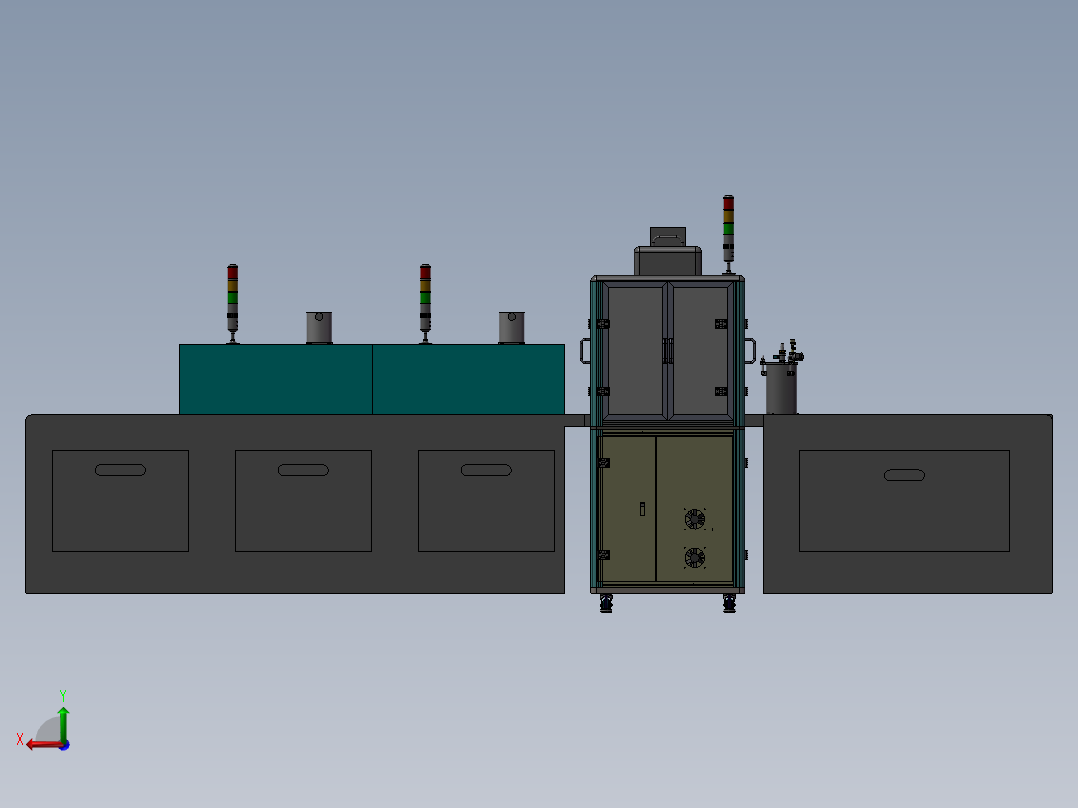Select the upper cooling fan on the olive door
The width and height of the screenshot is (1078, 808).
click(694, 519)
